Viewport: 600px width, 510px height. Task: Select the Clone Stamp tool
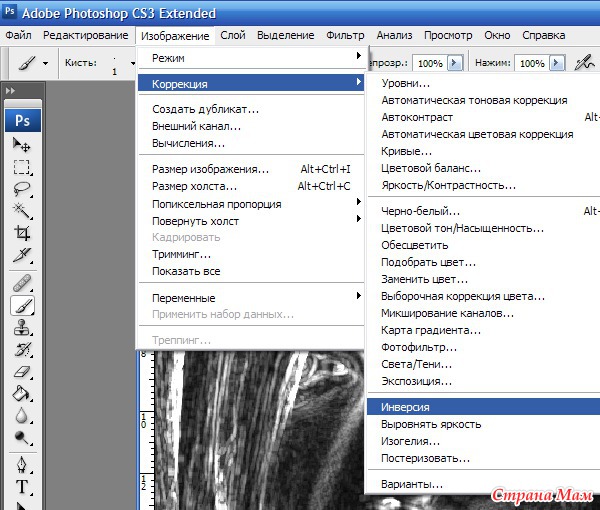22,327
